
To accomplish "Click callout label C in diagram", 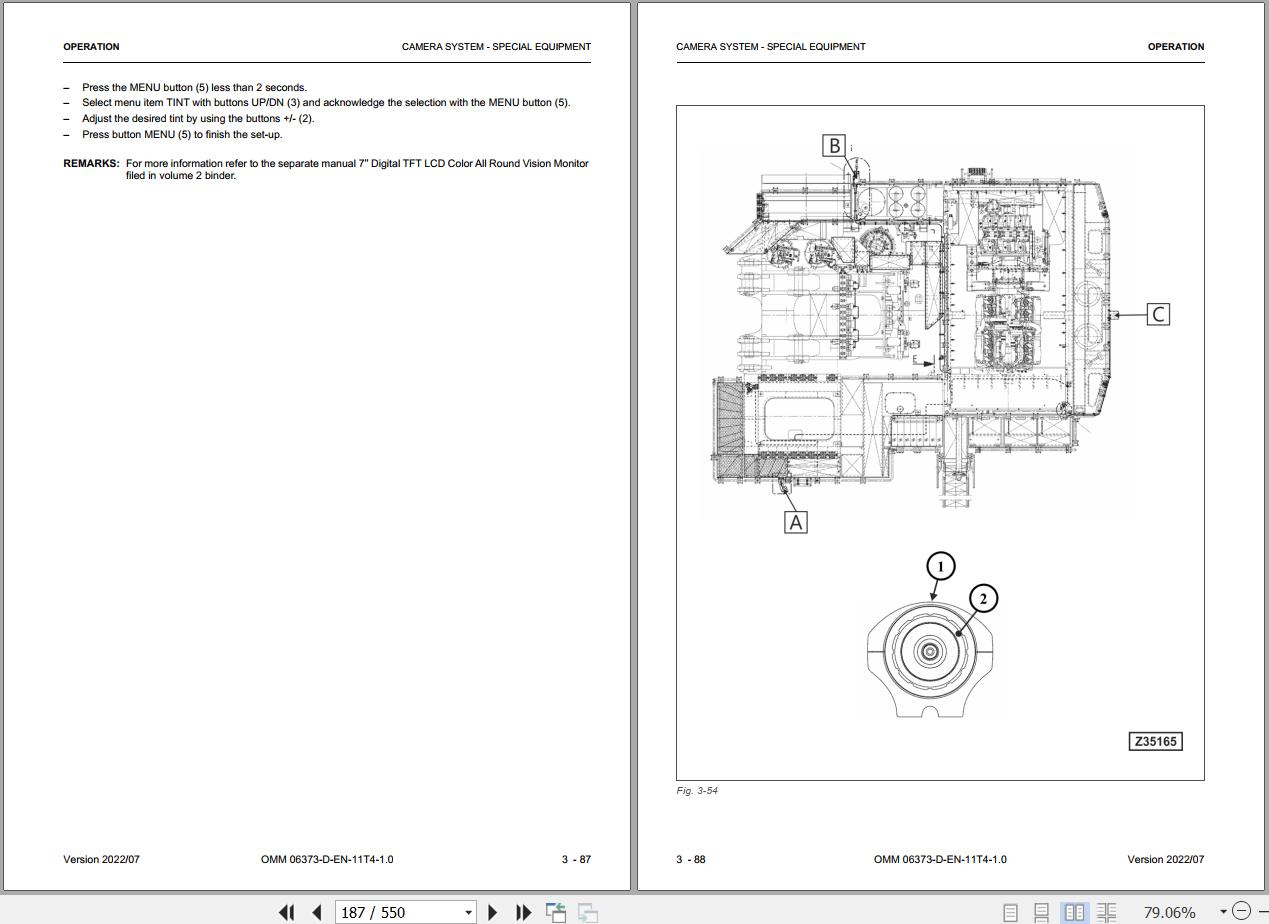I will click(1158, 314).
